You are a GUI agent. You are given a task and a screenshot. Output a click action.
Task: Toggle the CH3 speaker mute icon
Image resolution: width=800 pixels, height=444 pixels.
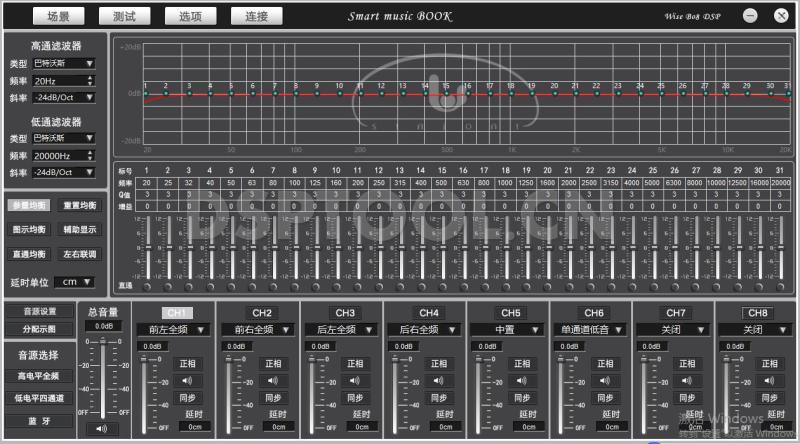356,380
